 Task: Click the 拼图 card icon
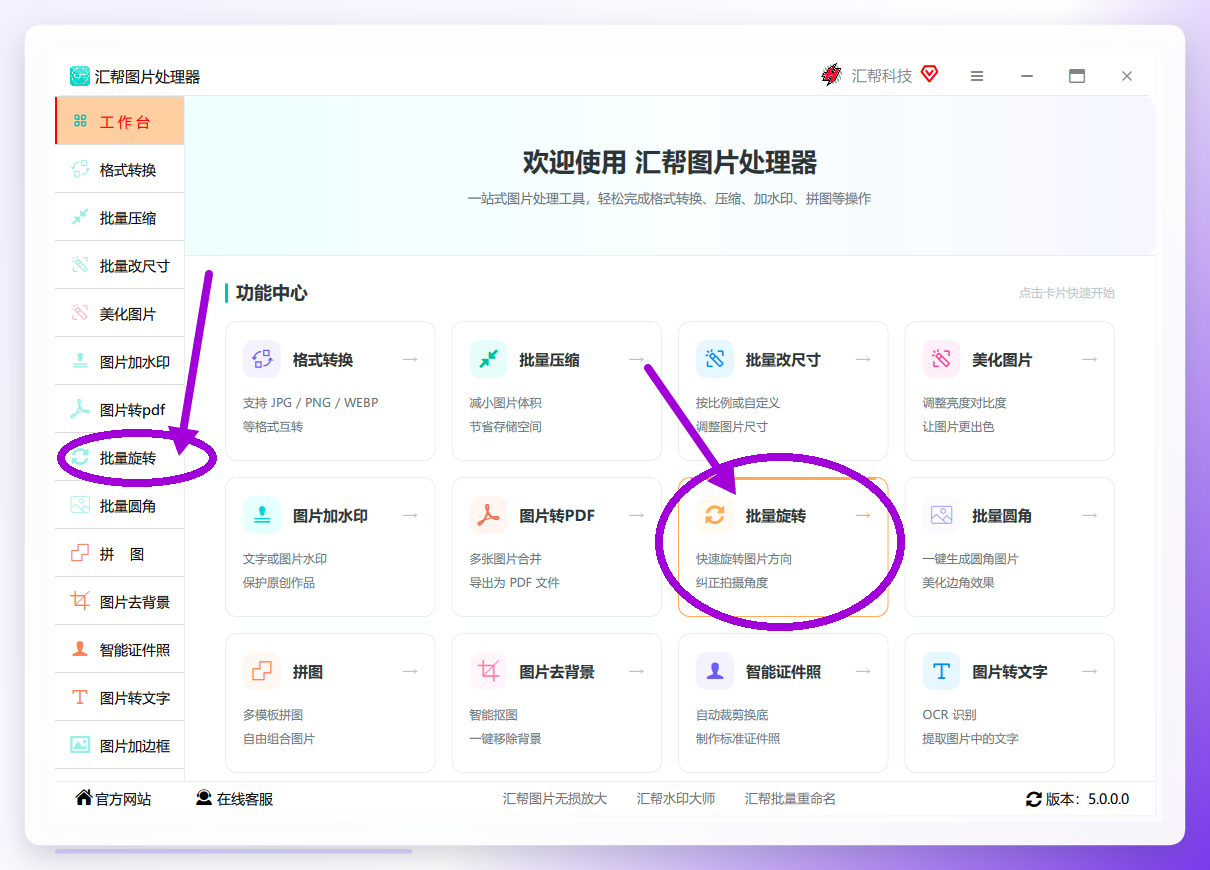(x=262, y=671)
